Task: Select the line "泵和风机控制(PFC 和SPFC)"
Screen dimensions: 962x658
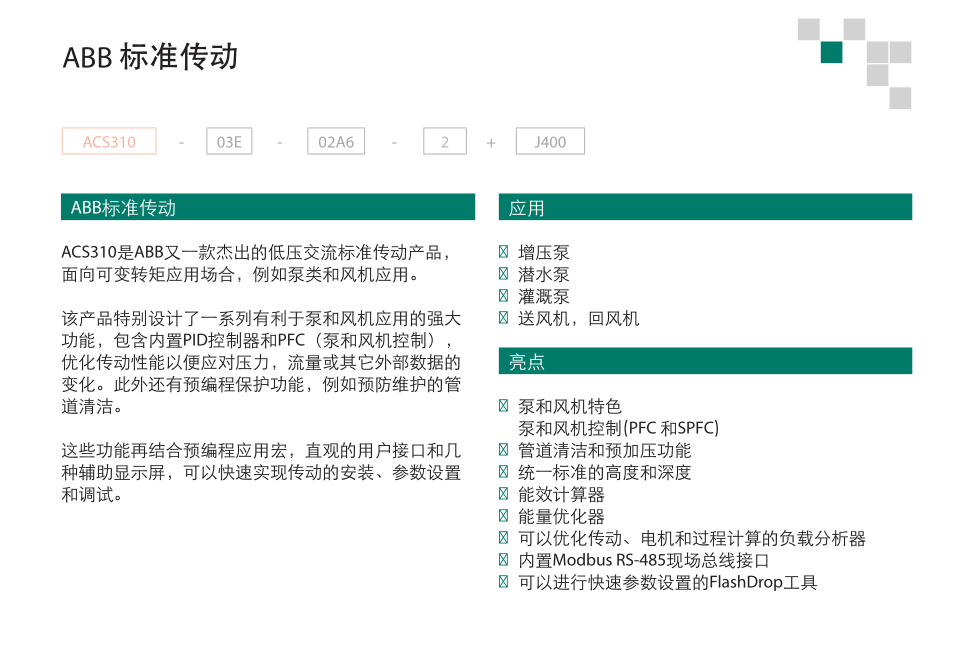Action: click(618, 428)
